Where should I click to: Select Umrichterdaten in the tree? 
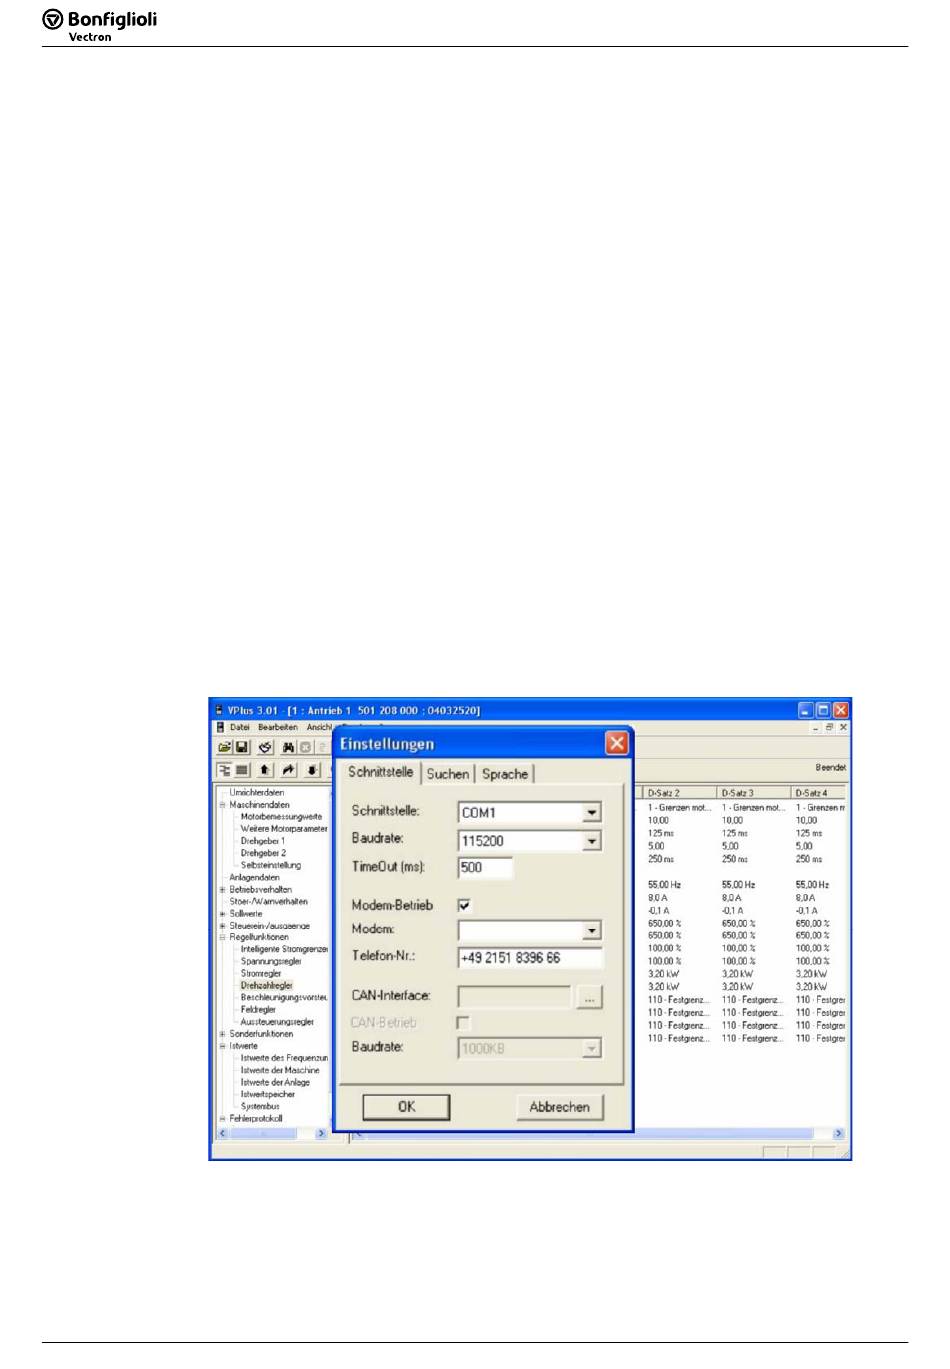pos(257,792)
